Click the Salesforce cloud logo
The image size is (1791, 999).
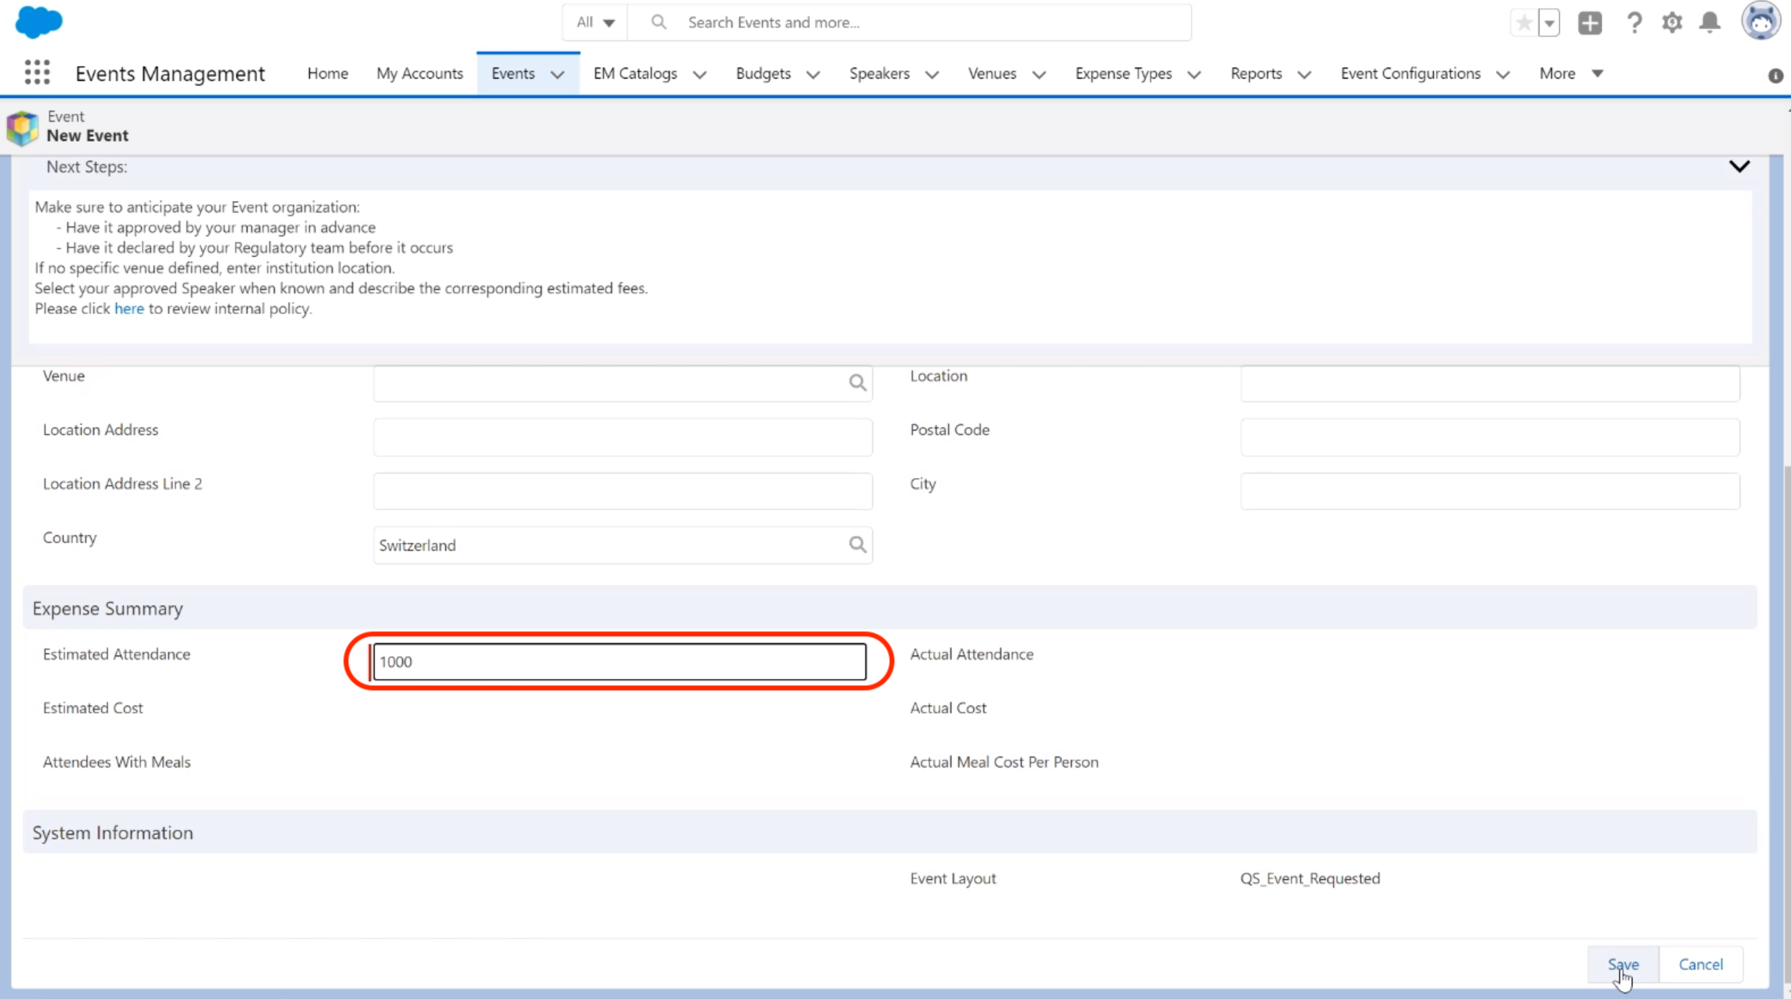[x=39, y=22]
